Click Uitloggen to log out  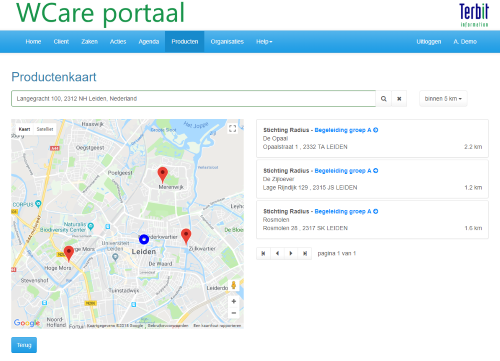(x=429, y=42)
